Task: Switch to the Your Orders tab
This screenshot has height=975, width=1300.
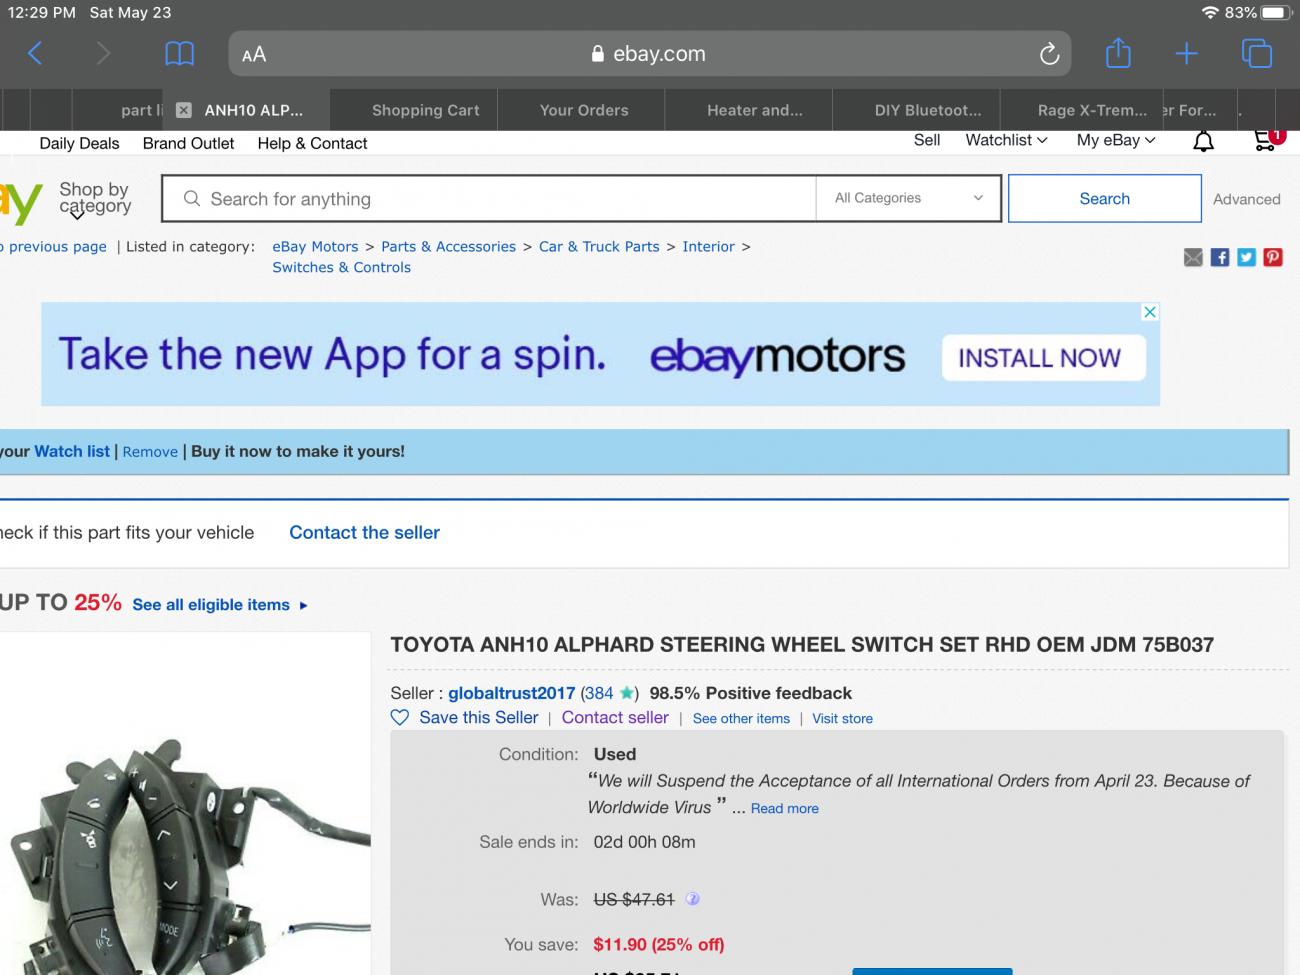Action: click(584, 110)
